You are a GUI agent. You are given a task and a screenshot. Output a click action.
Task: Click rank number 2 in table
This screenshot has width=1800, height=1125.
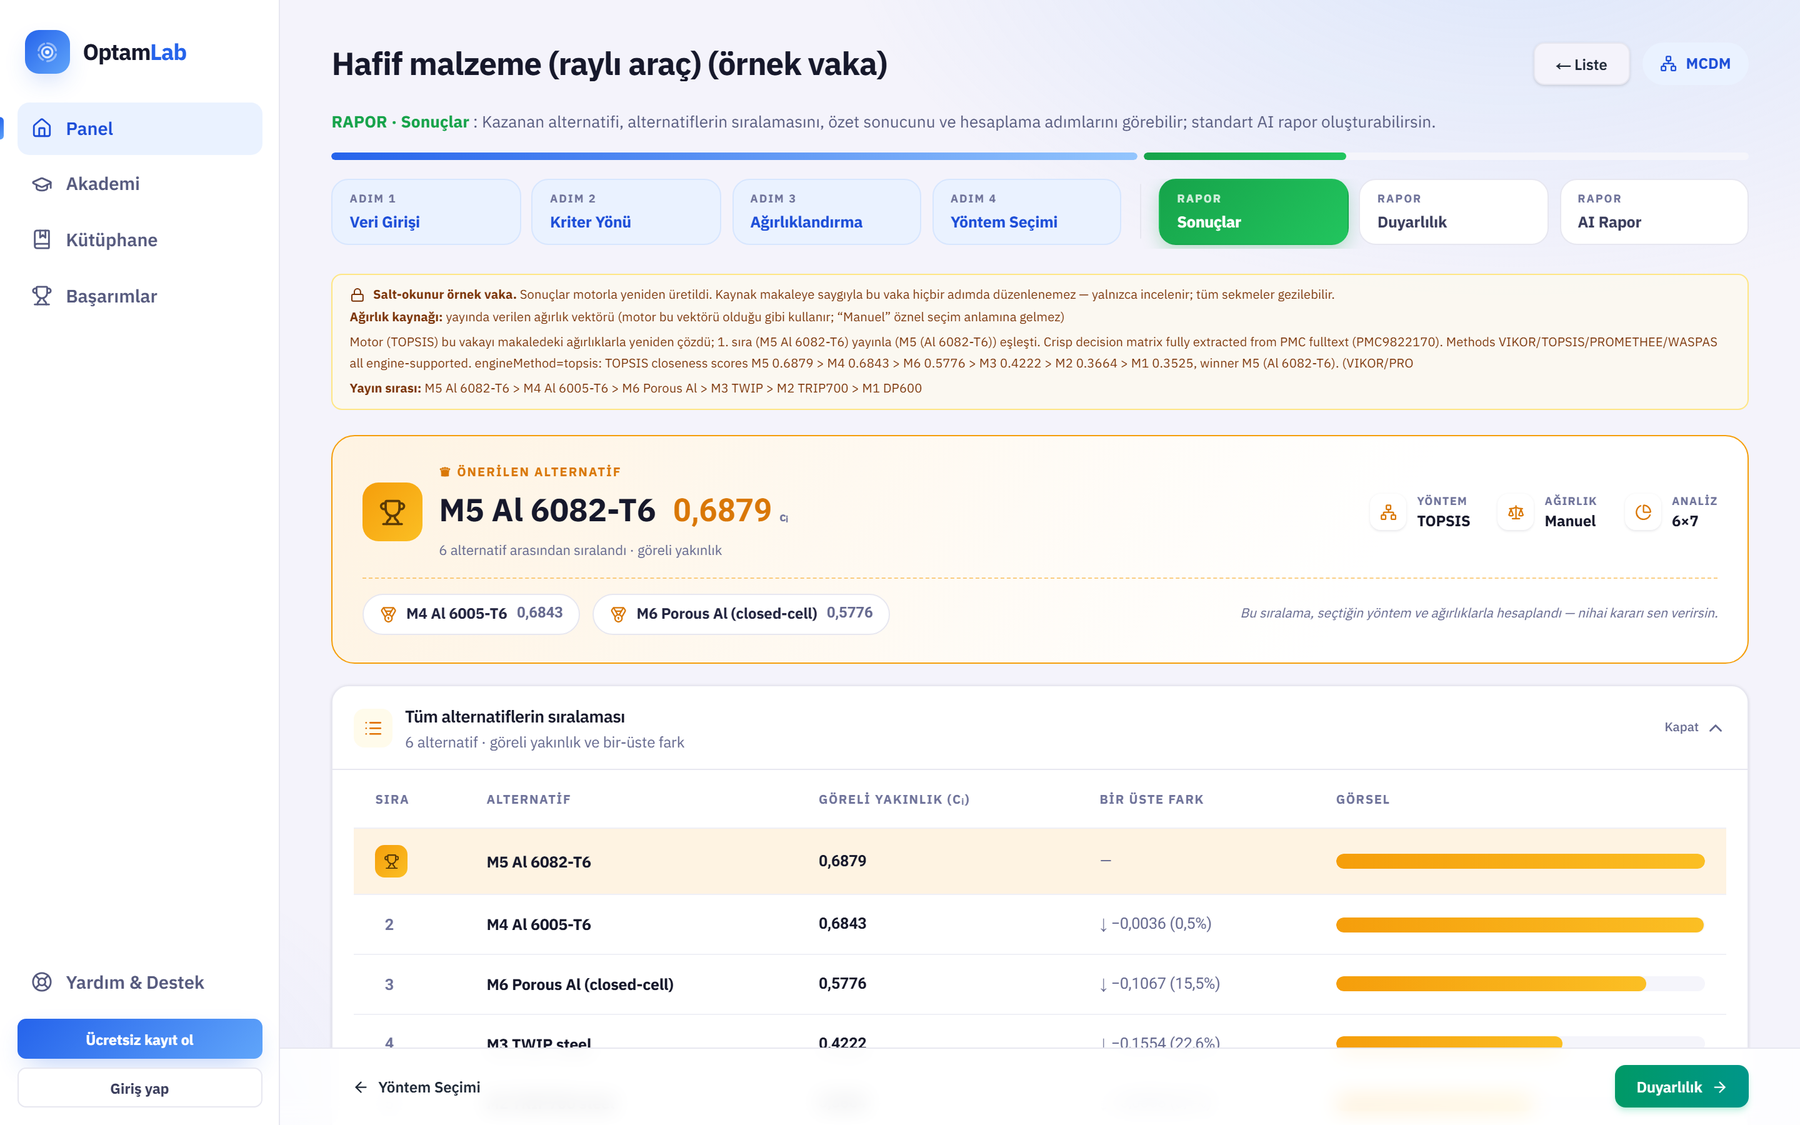[x=389, y=924]
